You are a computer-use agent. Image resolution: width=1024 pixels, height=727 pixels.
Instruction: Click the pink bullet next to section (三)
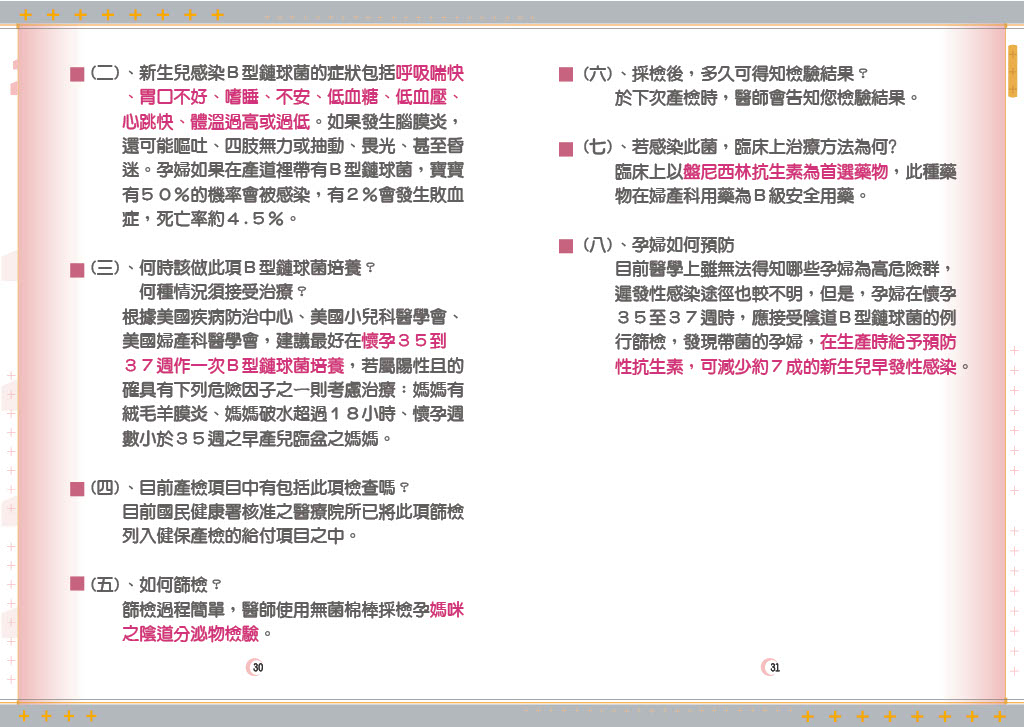point(76,270)
